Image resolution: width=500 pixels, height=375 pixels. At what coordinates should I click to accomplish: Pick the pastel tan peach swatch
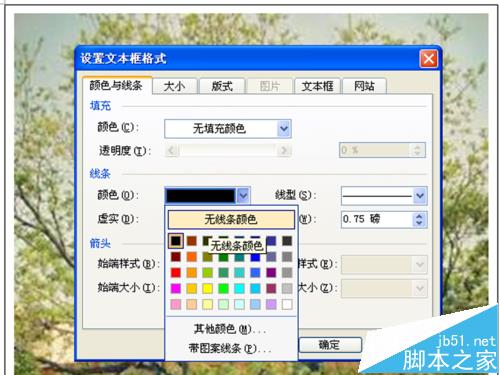[192, 304]
